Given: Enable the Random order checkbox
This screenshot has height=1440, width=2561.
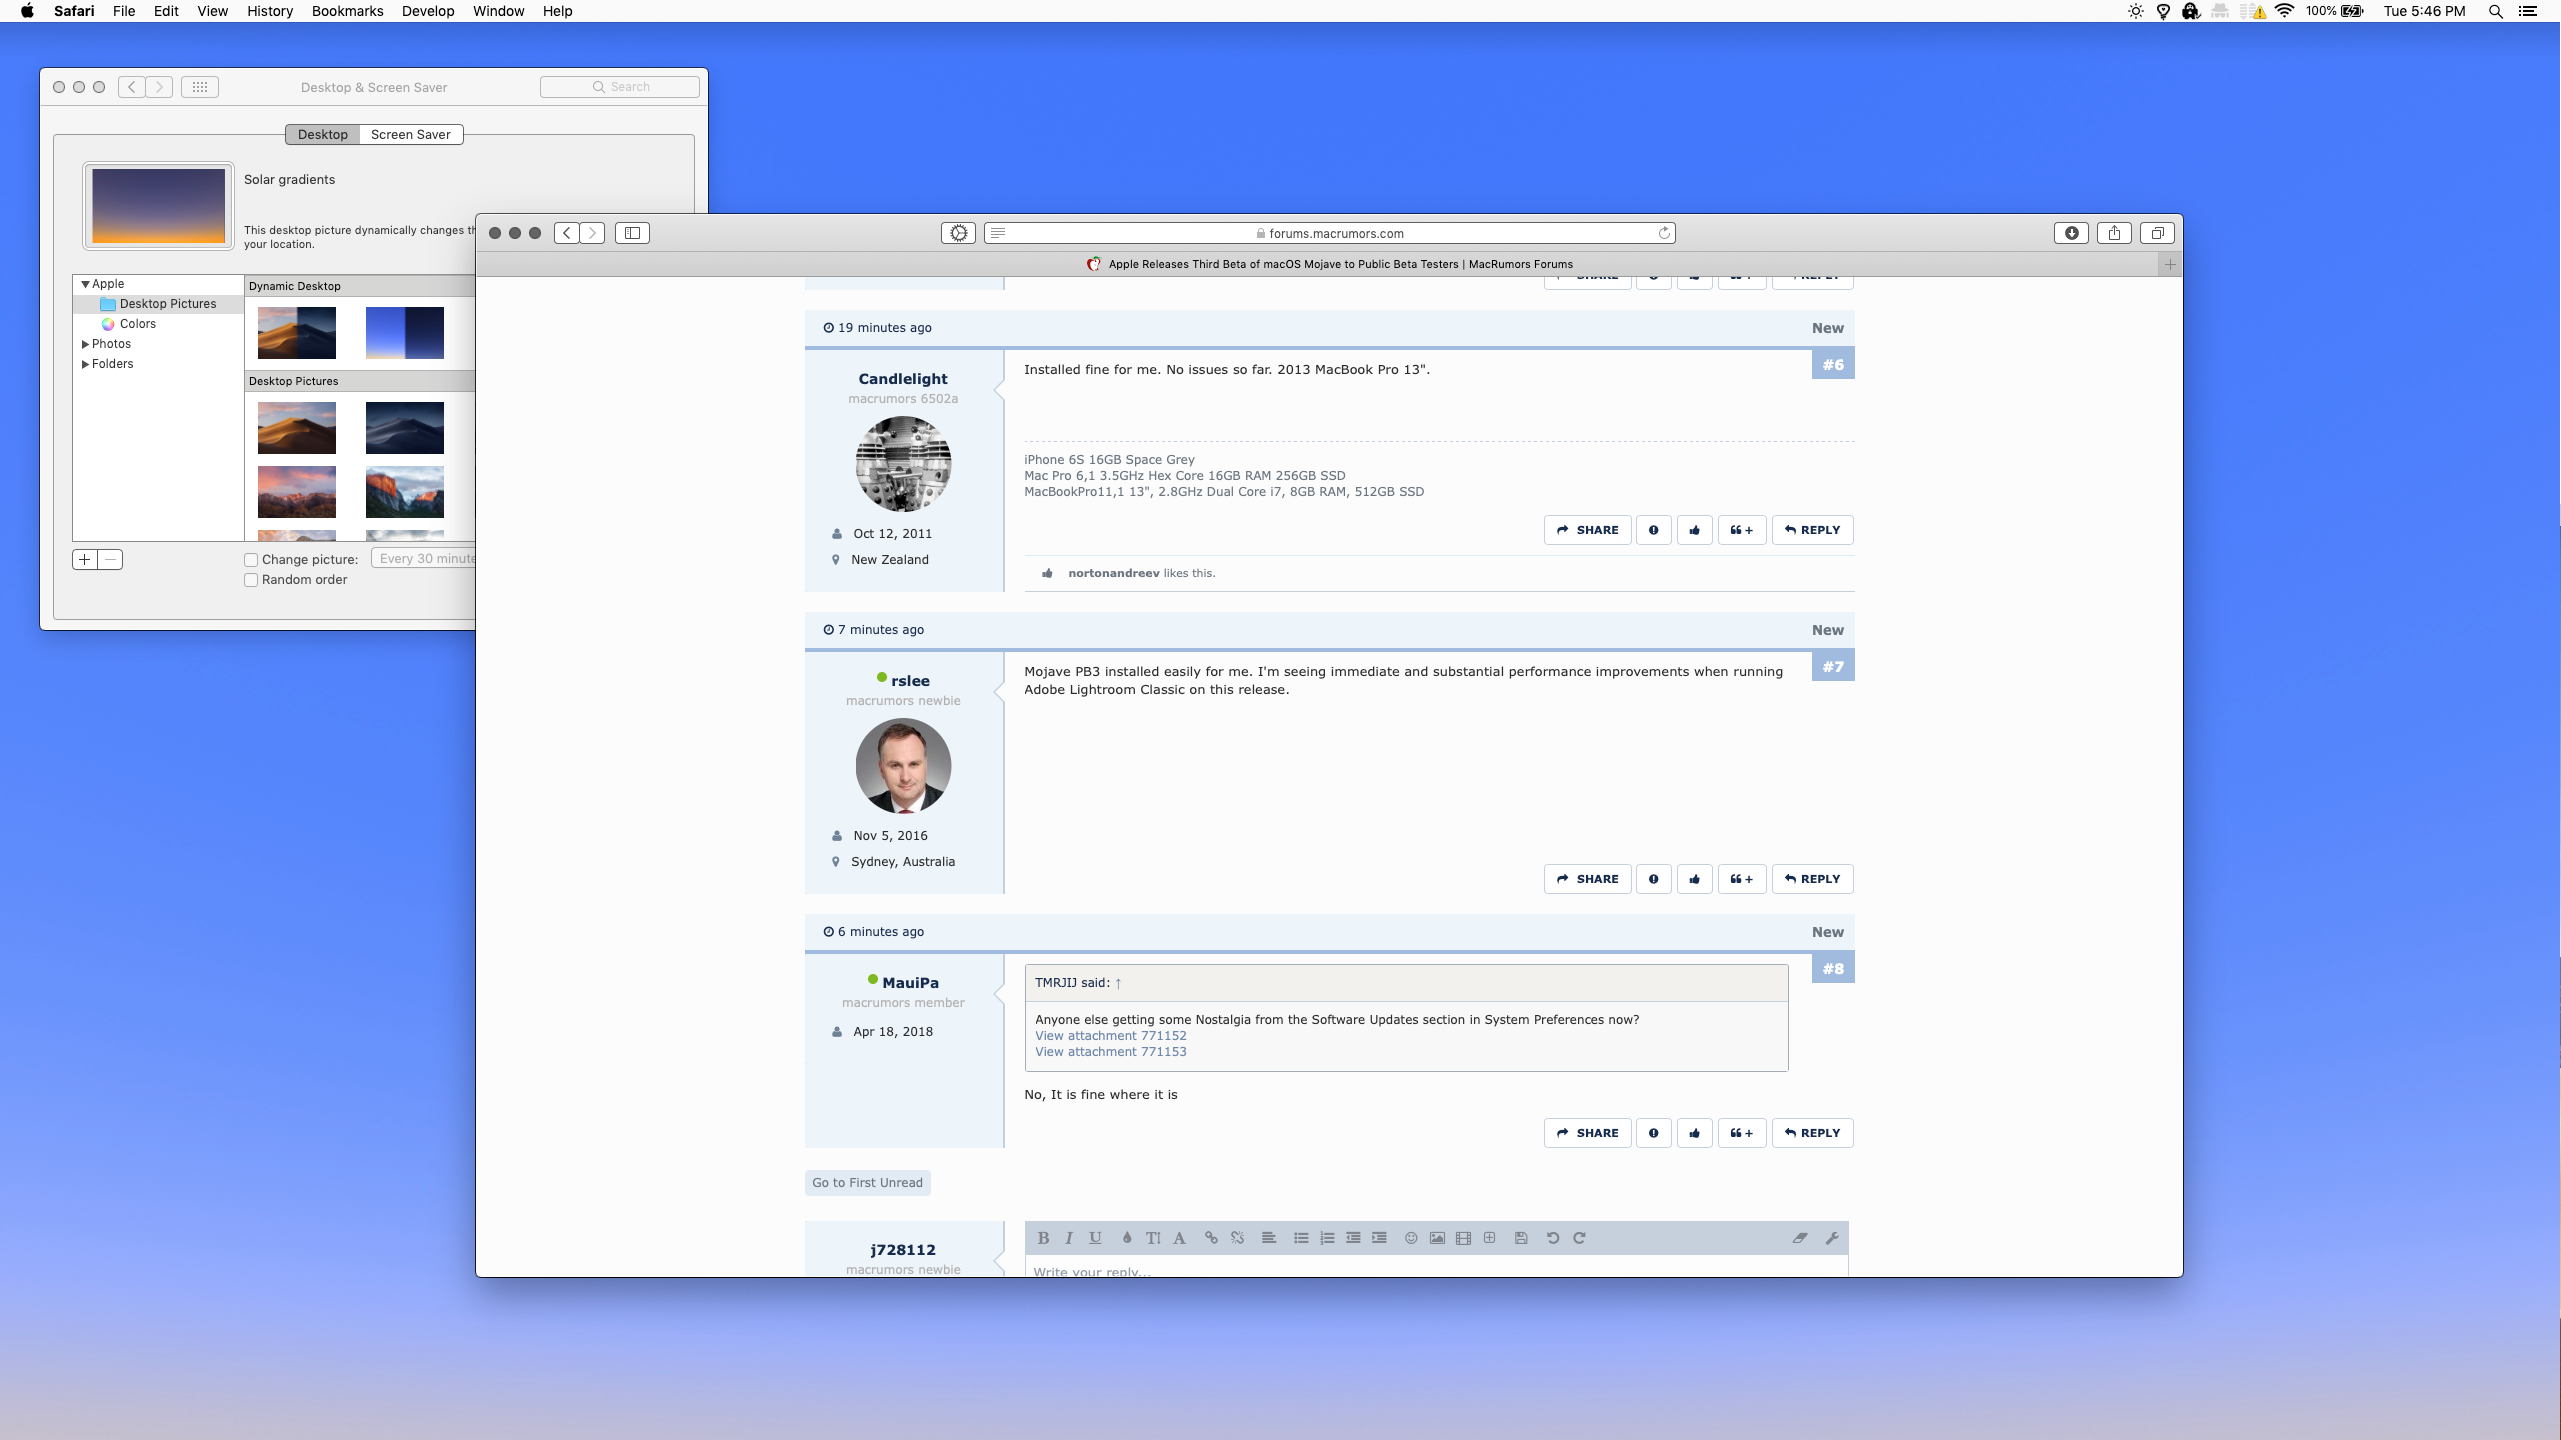Looking at the screenshot, I should 251,580.
